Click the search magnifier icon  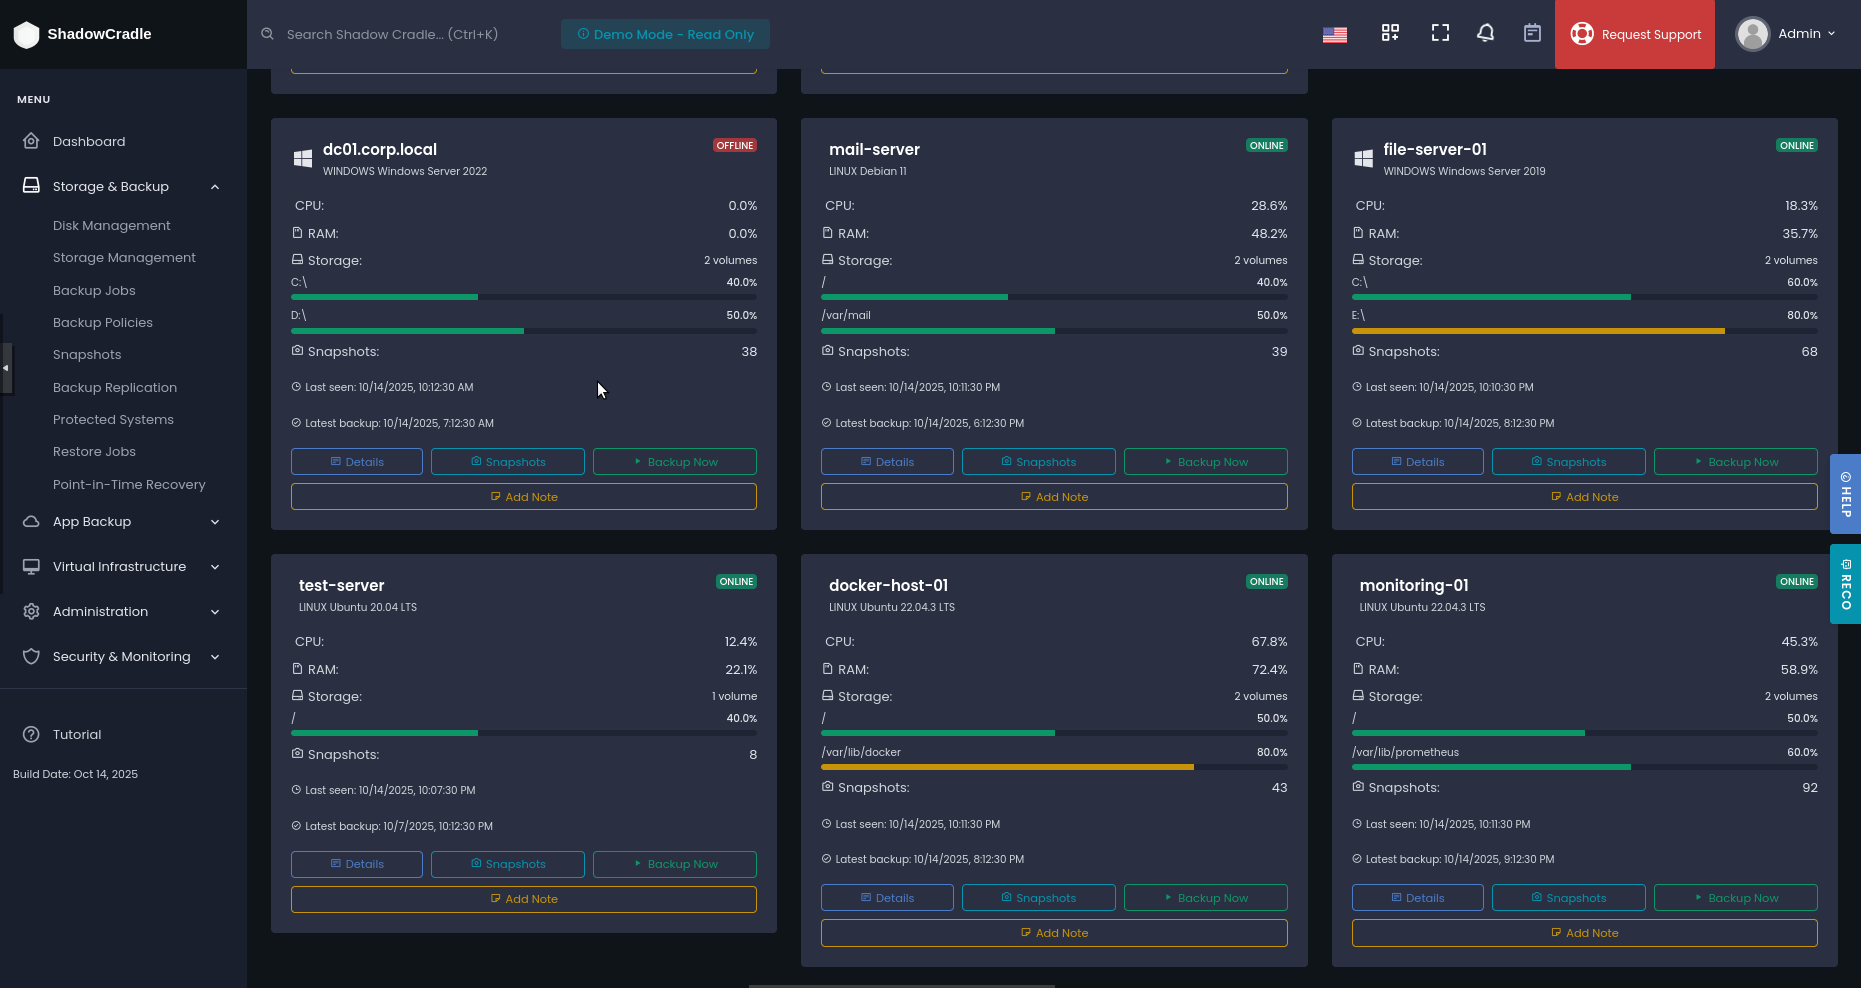tap(267, 34)
